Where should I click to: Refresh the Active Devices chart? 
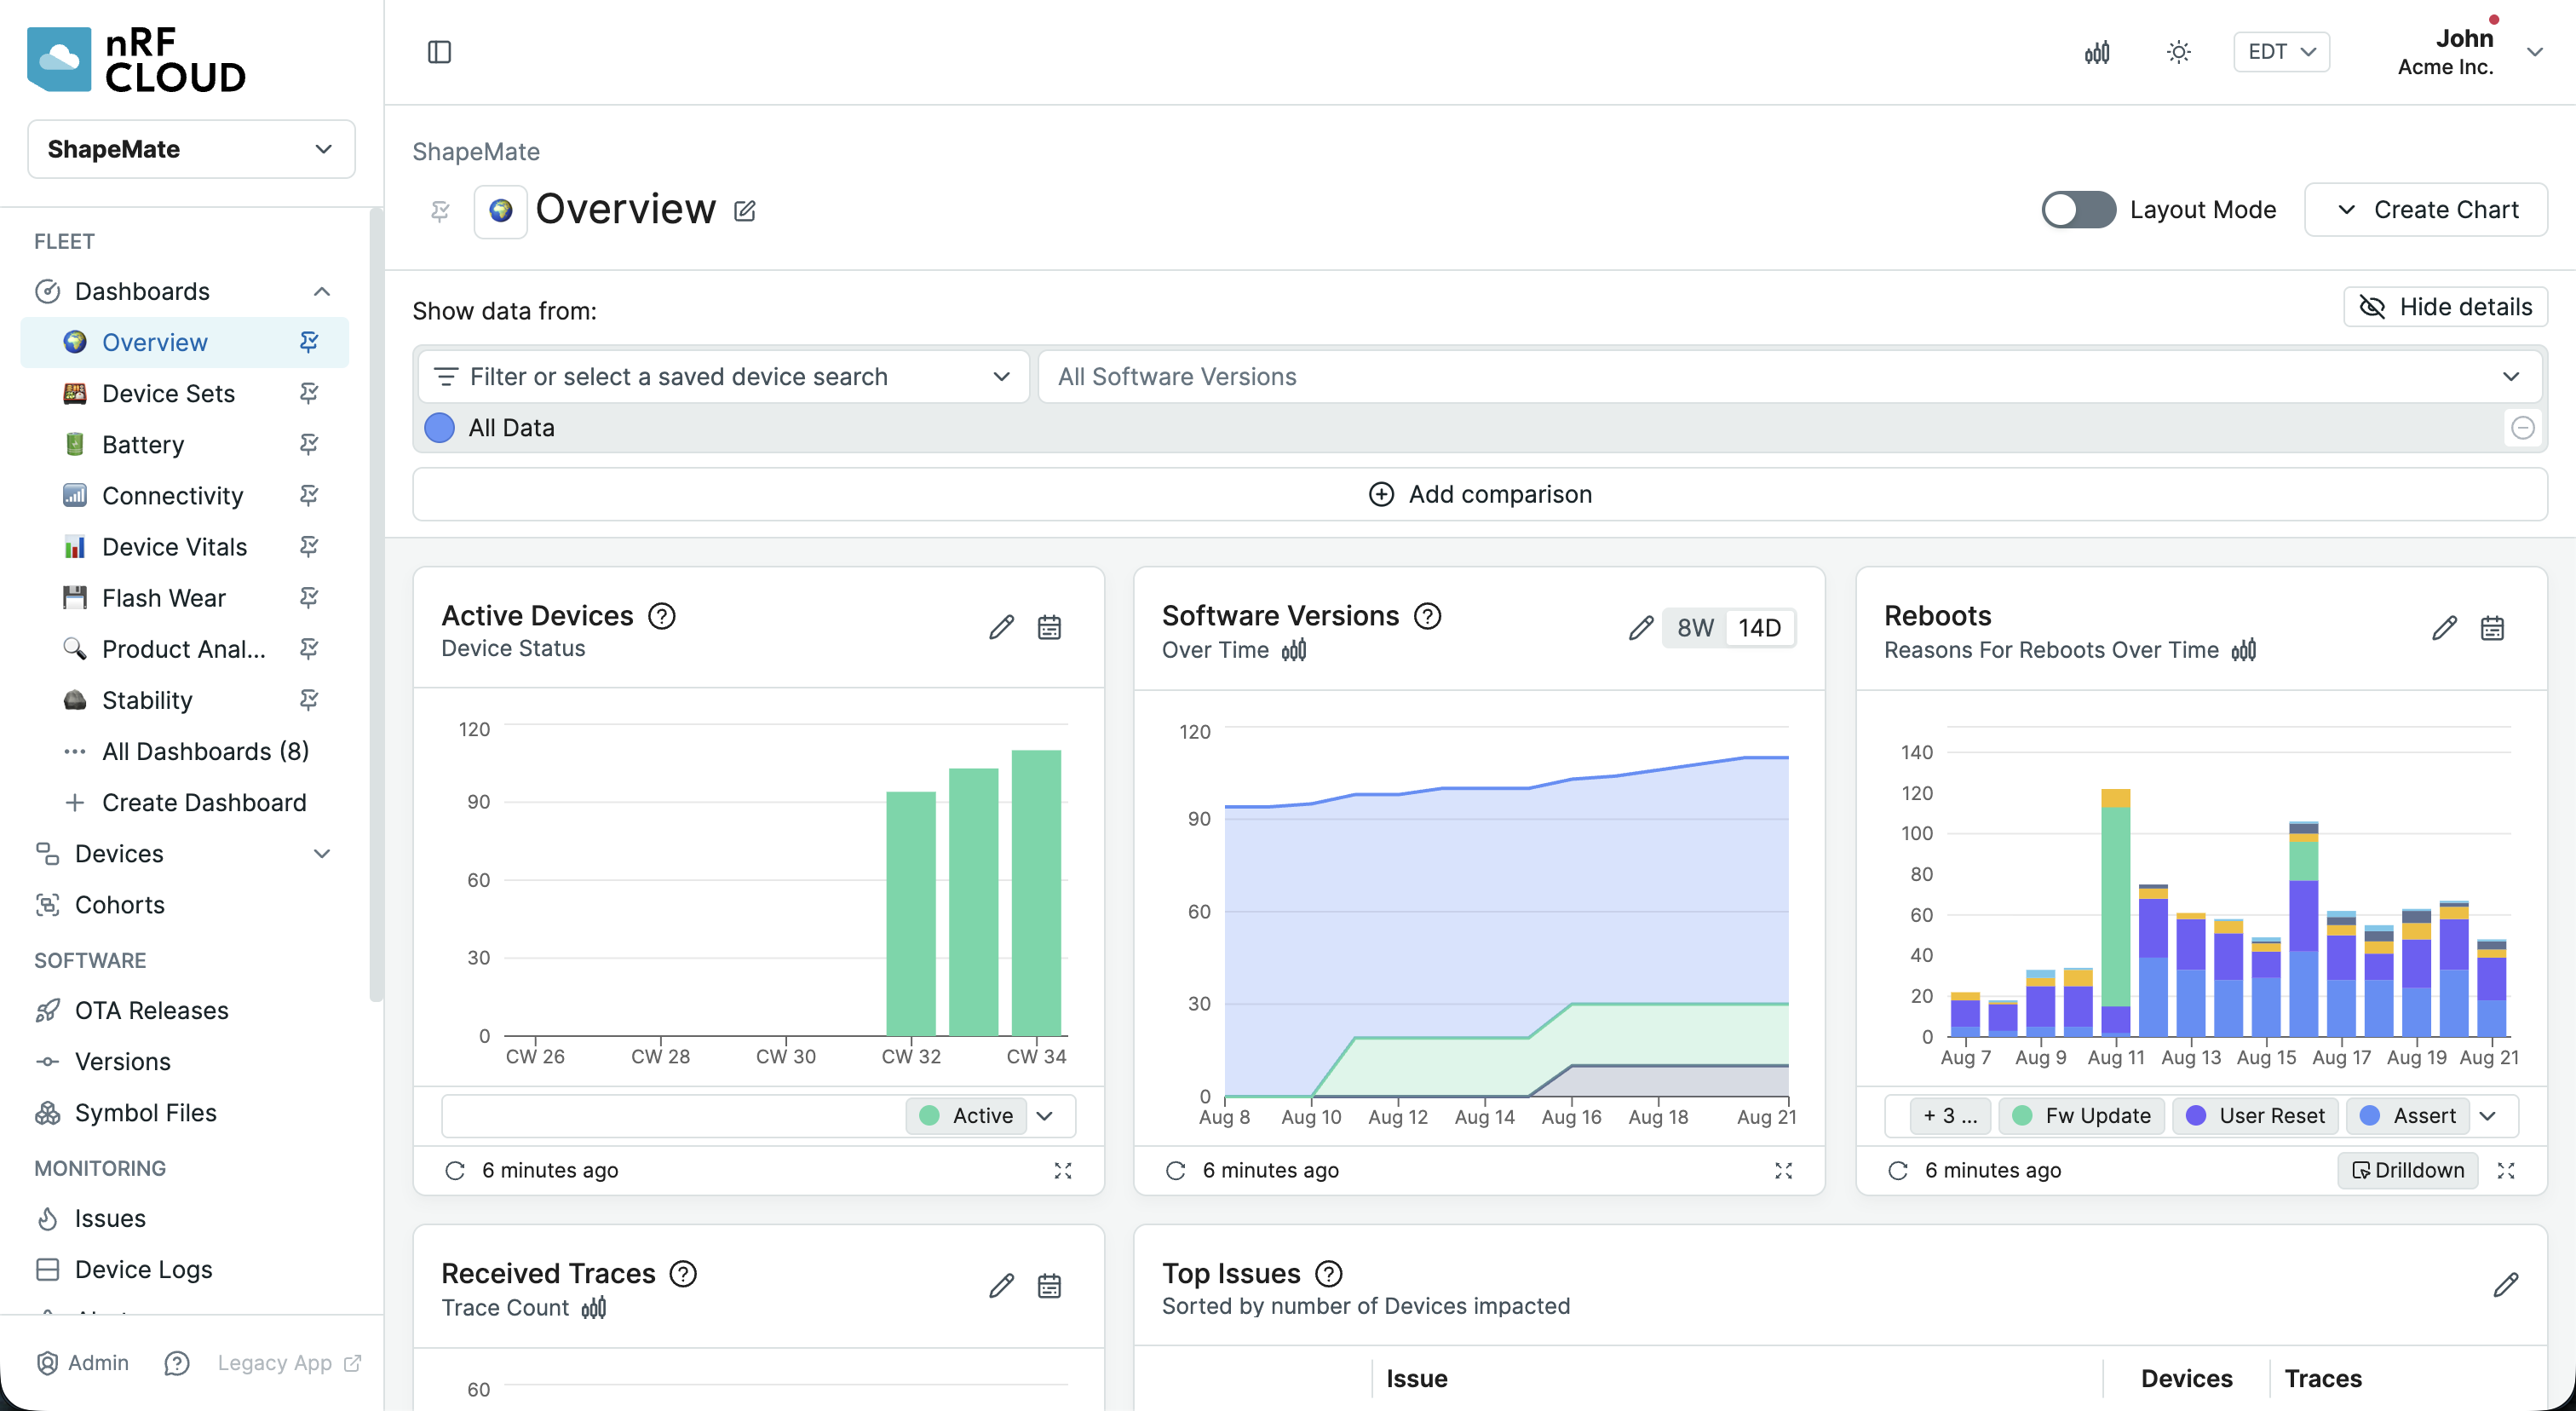coord(455,1170)
